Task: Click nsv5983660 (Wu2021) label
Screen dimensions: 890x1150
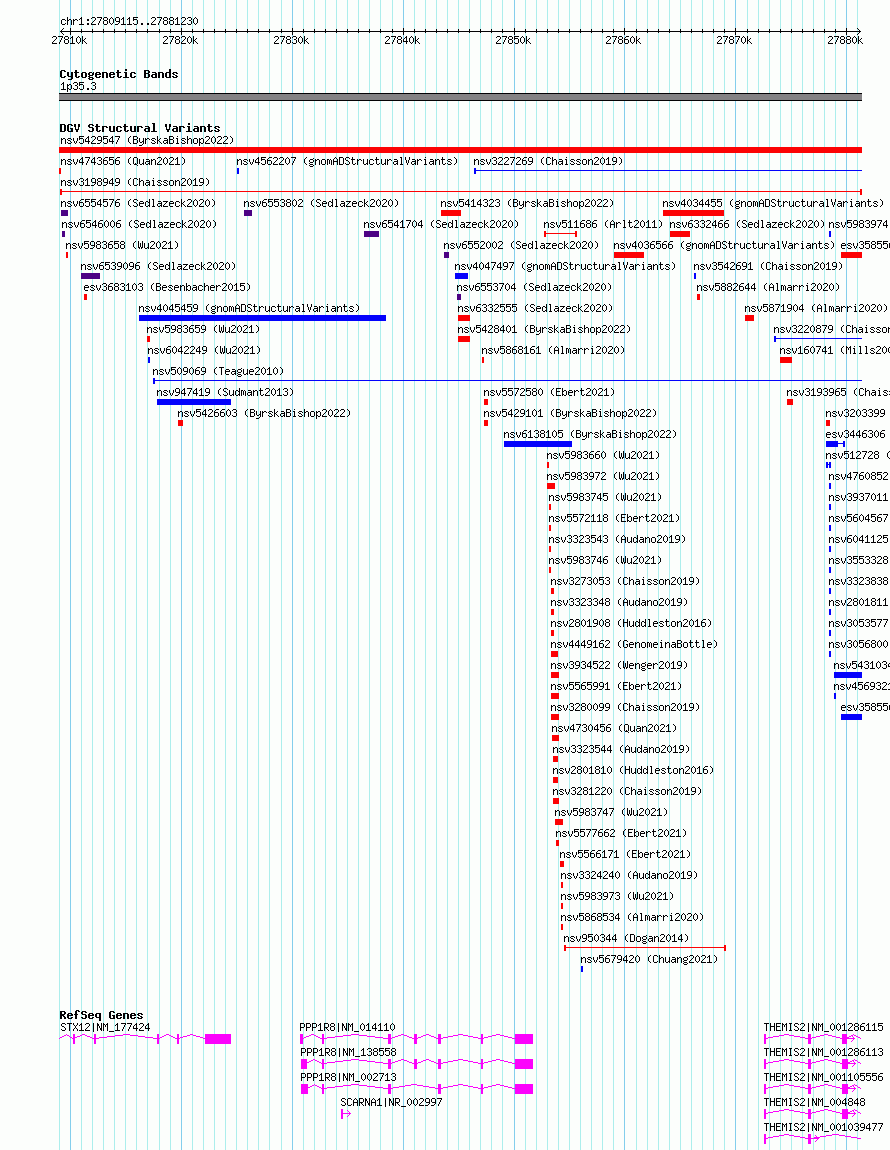Action: pos(603,455)
